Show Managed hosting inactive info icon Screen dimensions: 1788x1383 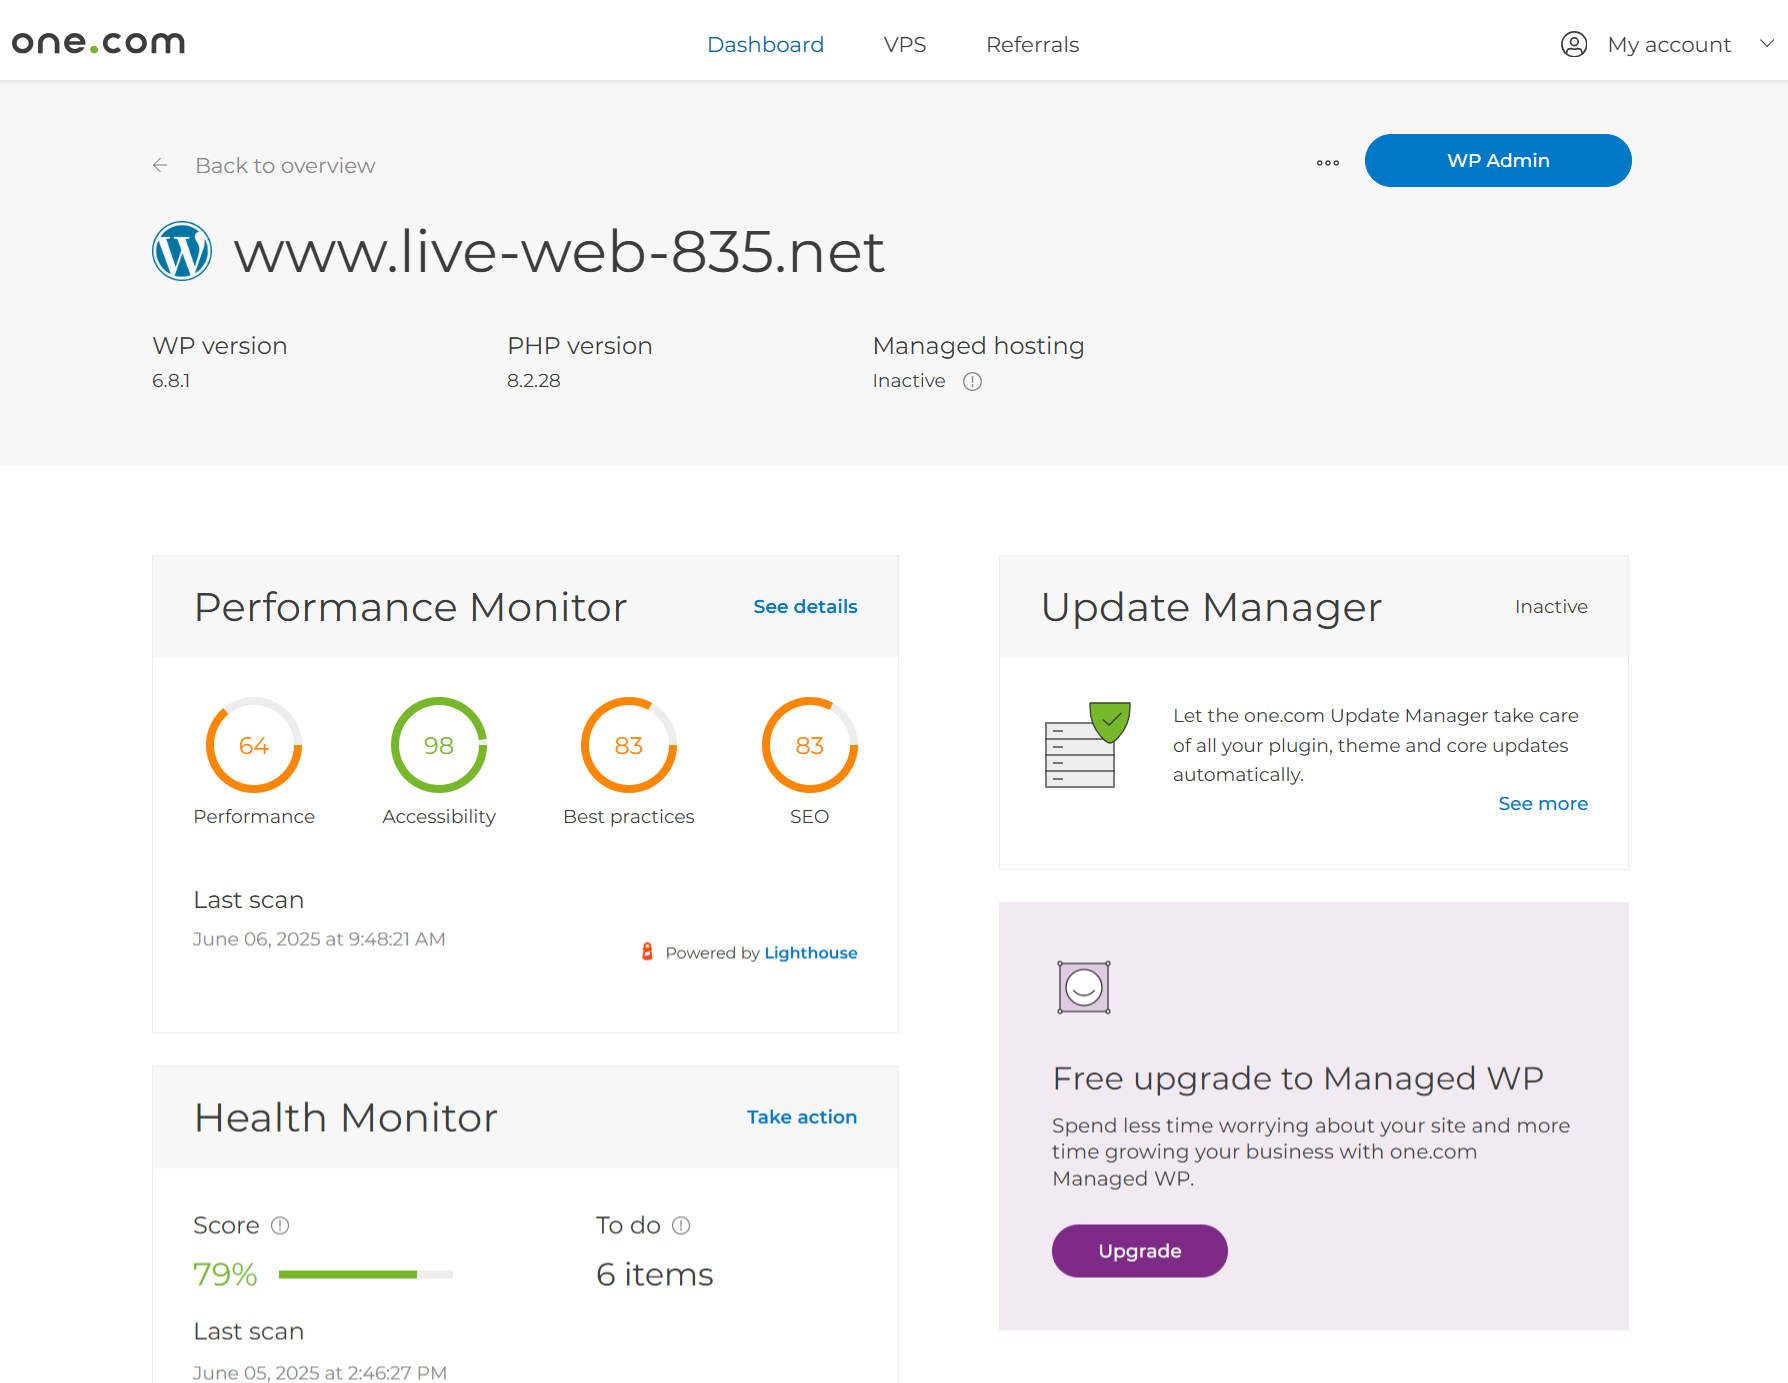(x=972, y=381)
